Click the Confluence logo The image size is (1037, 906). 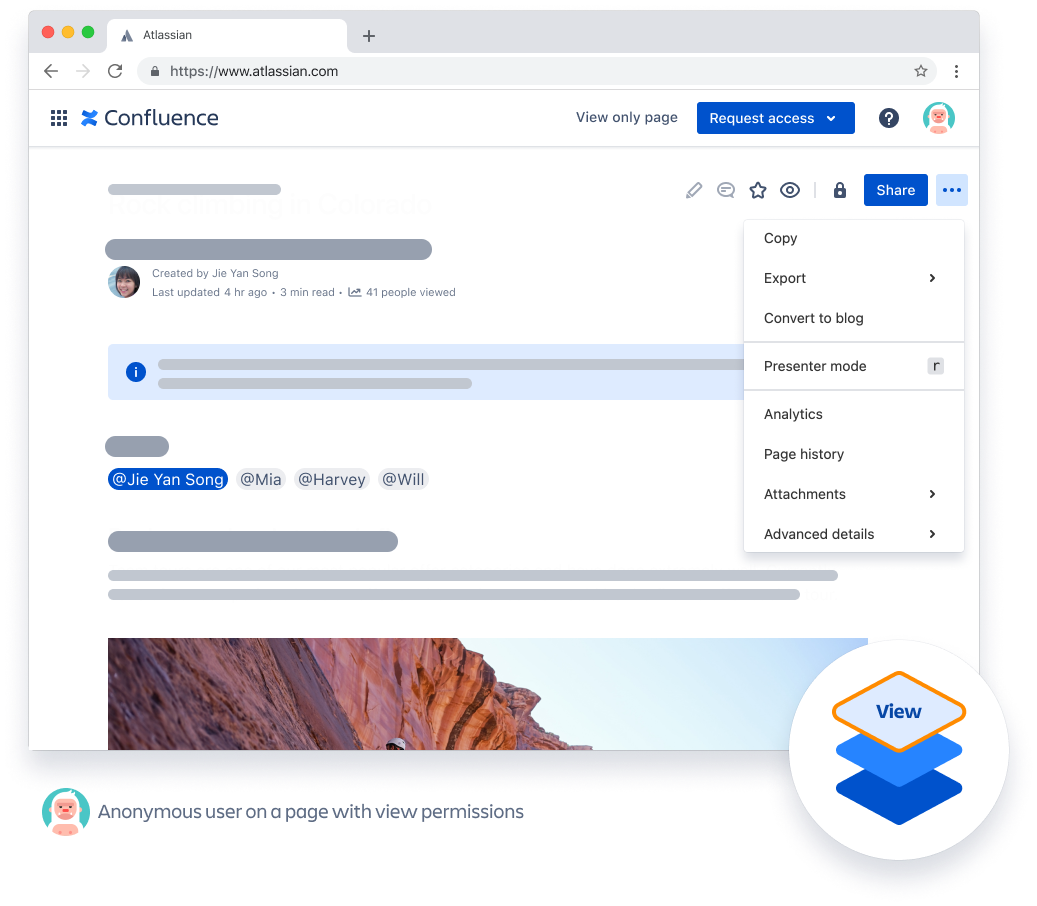(150, 118)
